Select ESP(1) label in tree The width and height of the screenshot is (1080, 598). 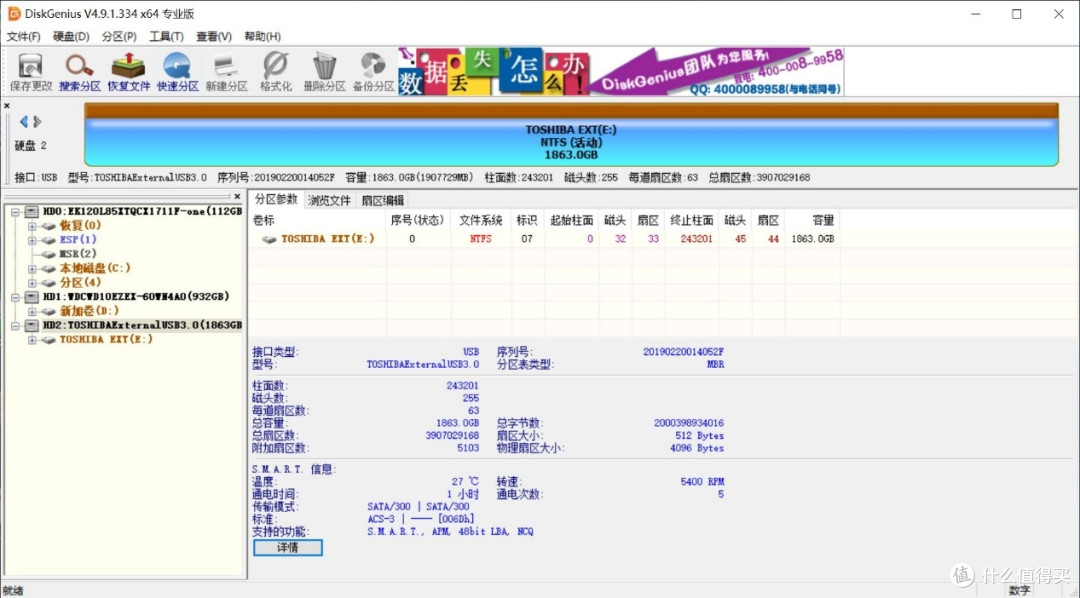tap(78, 240)
